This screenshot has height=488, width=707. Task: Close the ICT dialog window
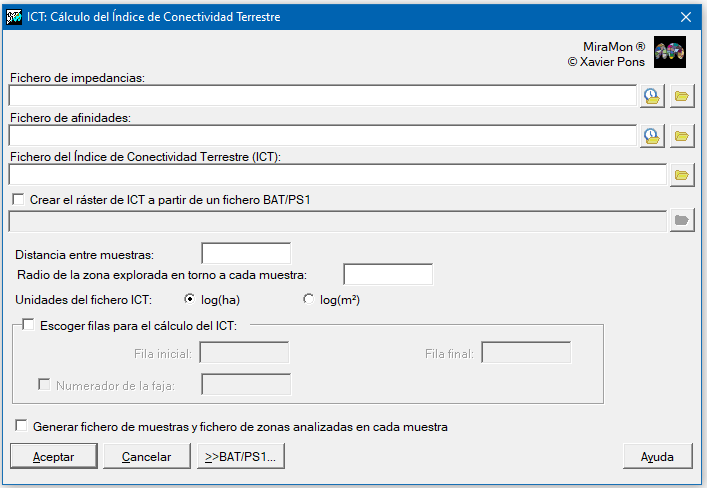(x=686, y=17)
